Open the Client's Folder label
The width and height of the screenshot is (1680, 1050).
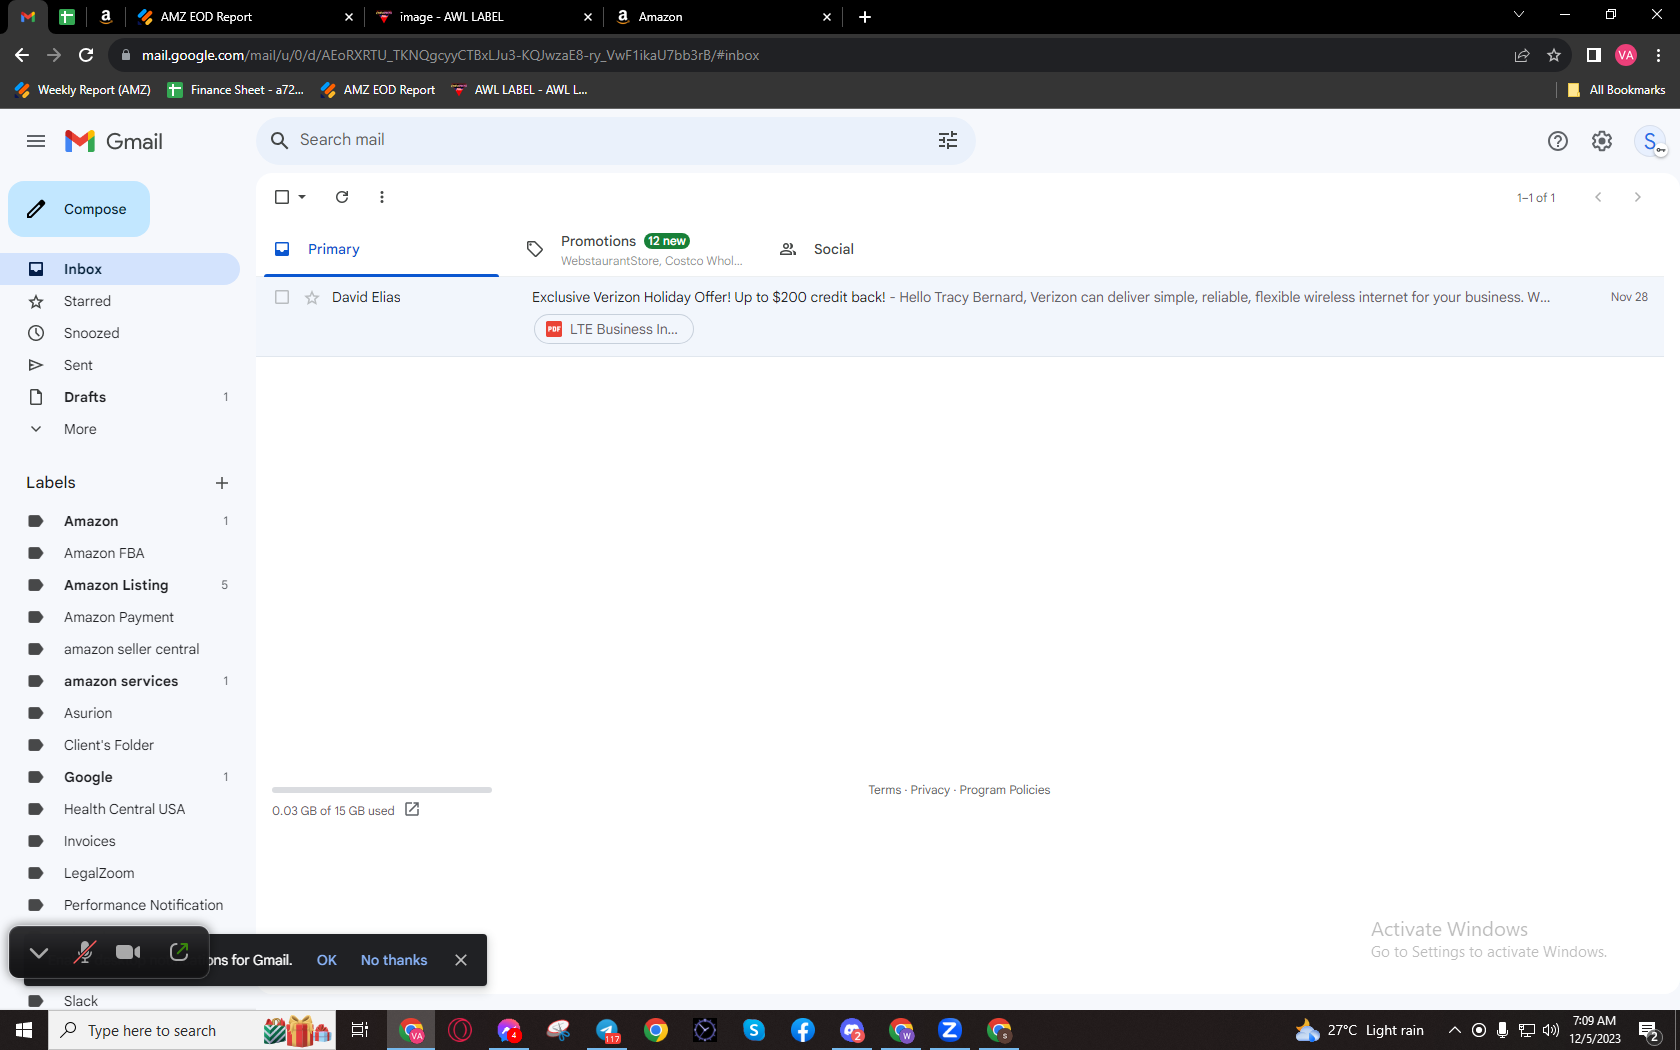[x=120, y=745]
